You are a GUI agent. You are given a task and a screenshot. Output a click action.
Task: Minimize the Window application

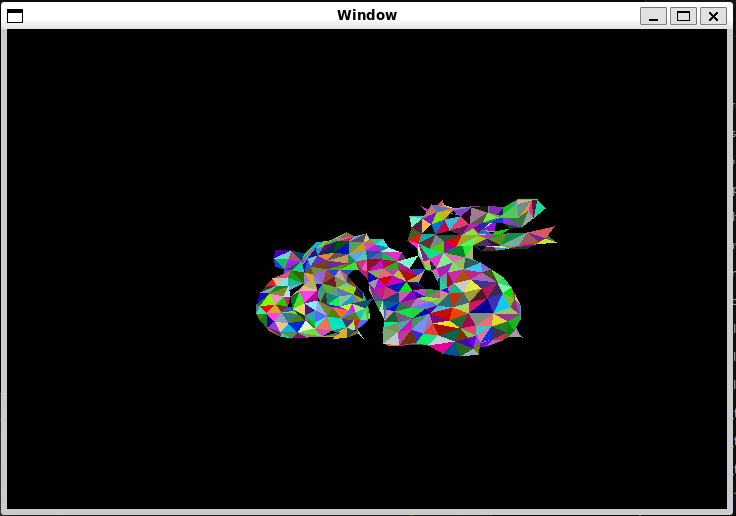click(653, 16)
